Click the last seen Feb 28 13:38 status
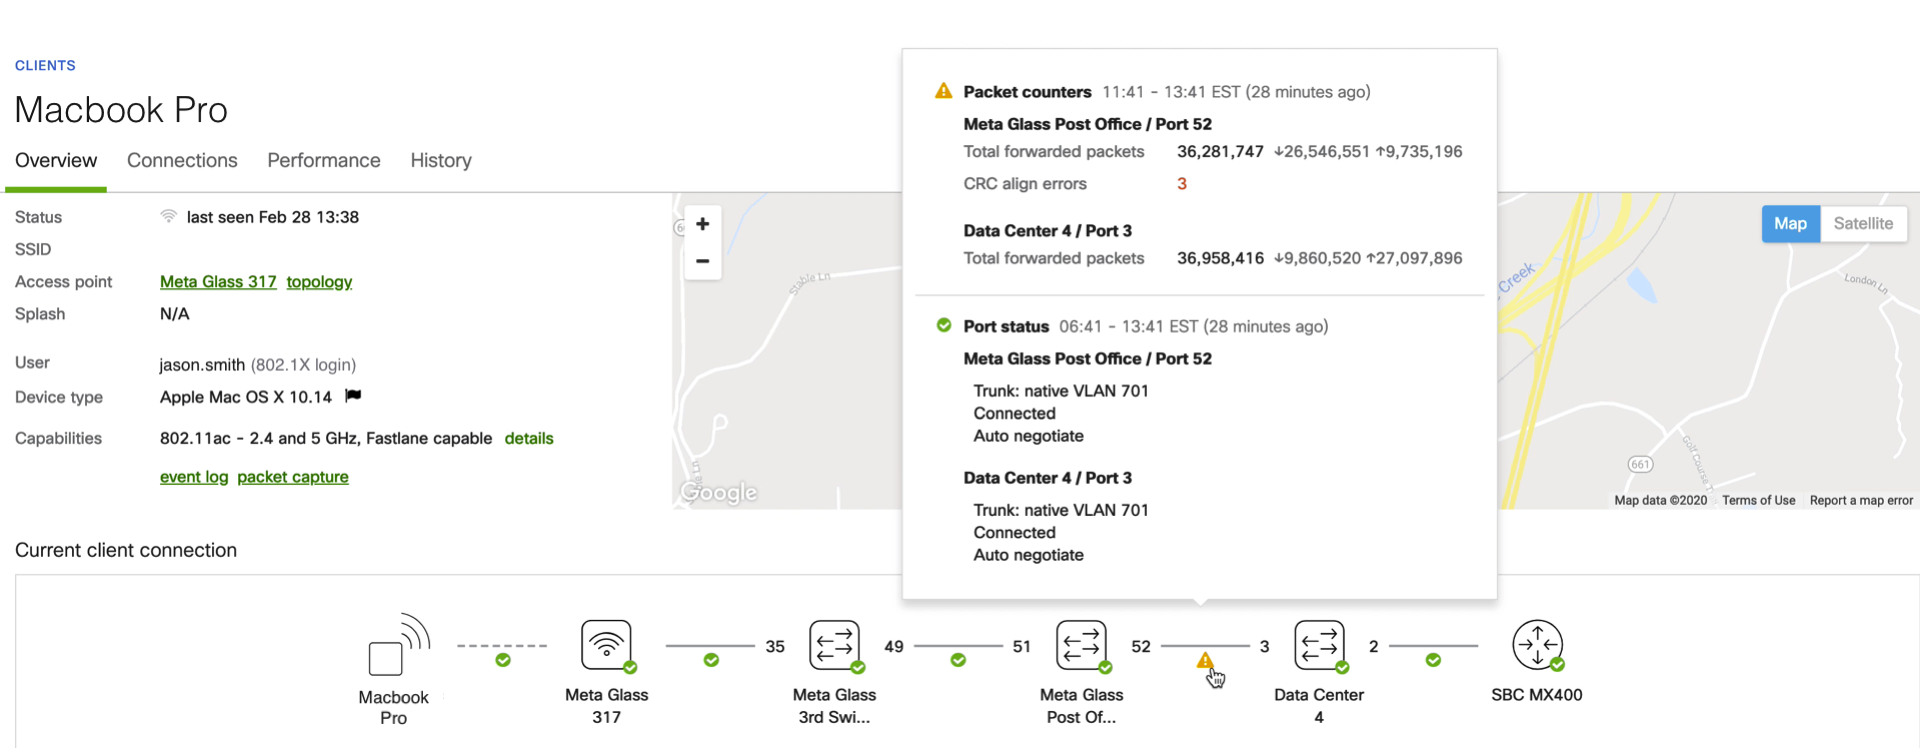This screenshot has width=1920, height=748. coord(273,217)
